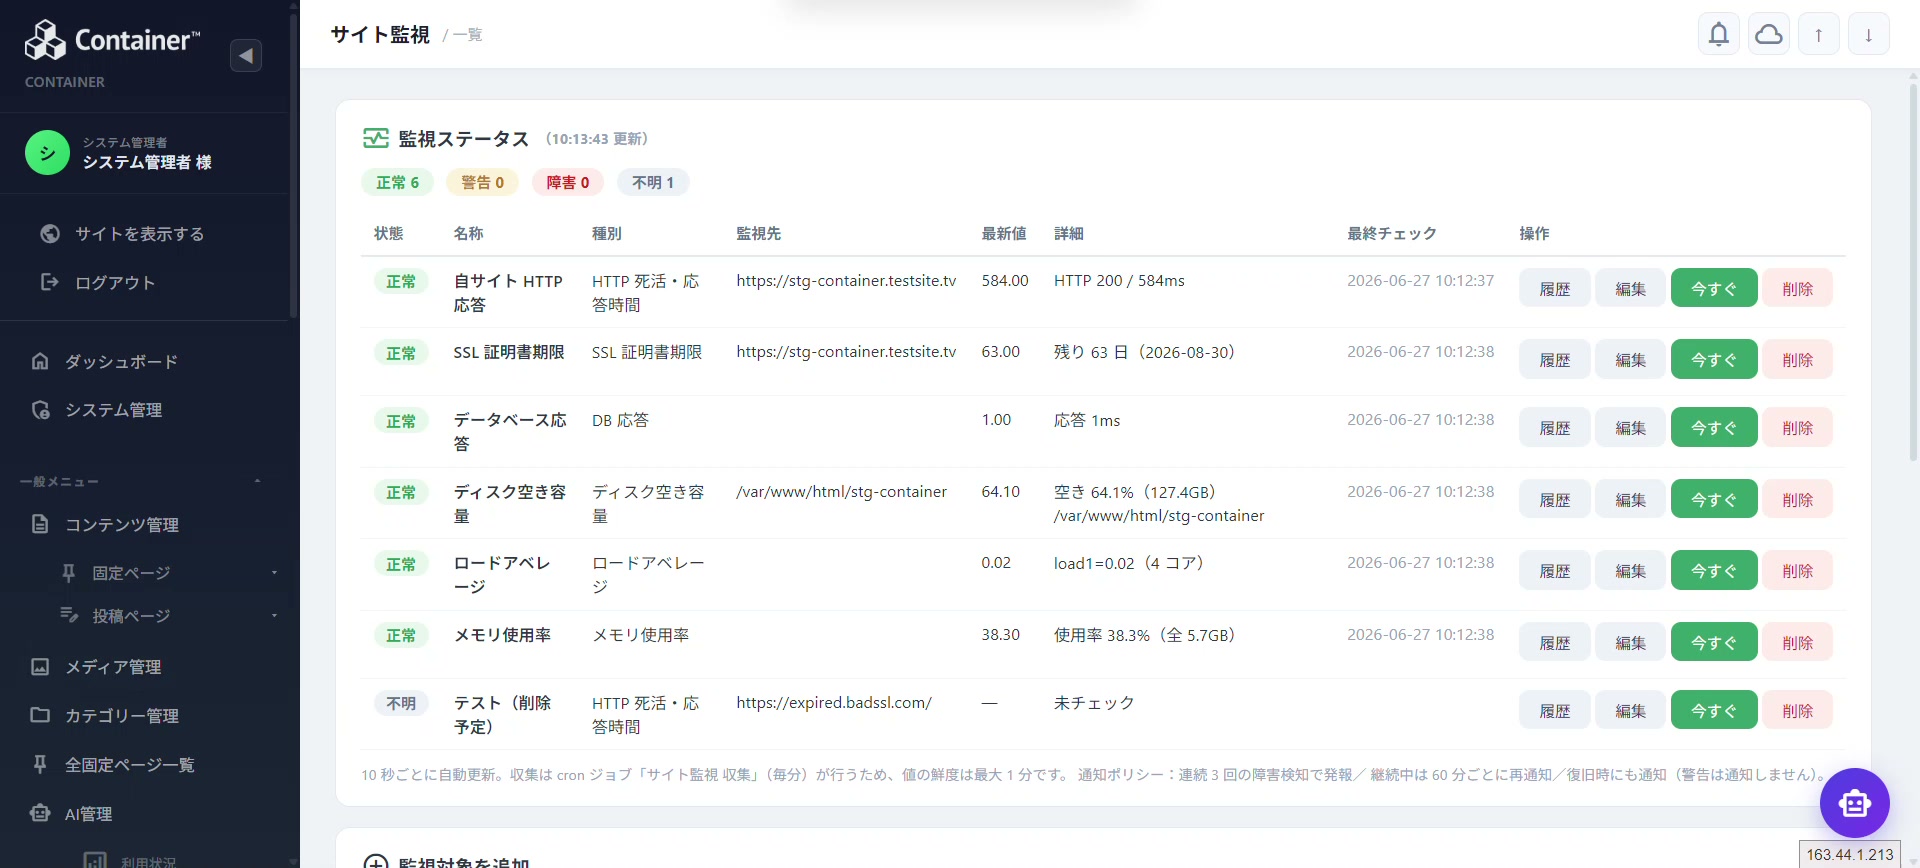The height and width of the screenshot is (868, 1920).
Task: Click the folder icon for カテゴリー管理
Action: (40, 715)
